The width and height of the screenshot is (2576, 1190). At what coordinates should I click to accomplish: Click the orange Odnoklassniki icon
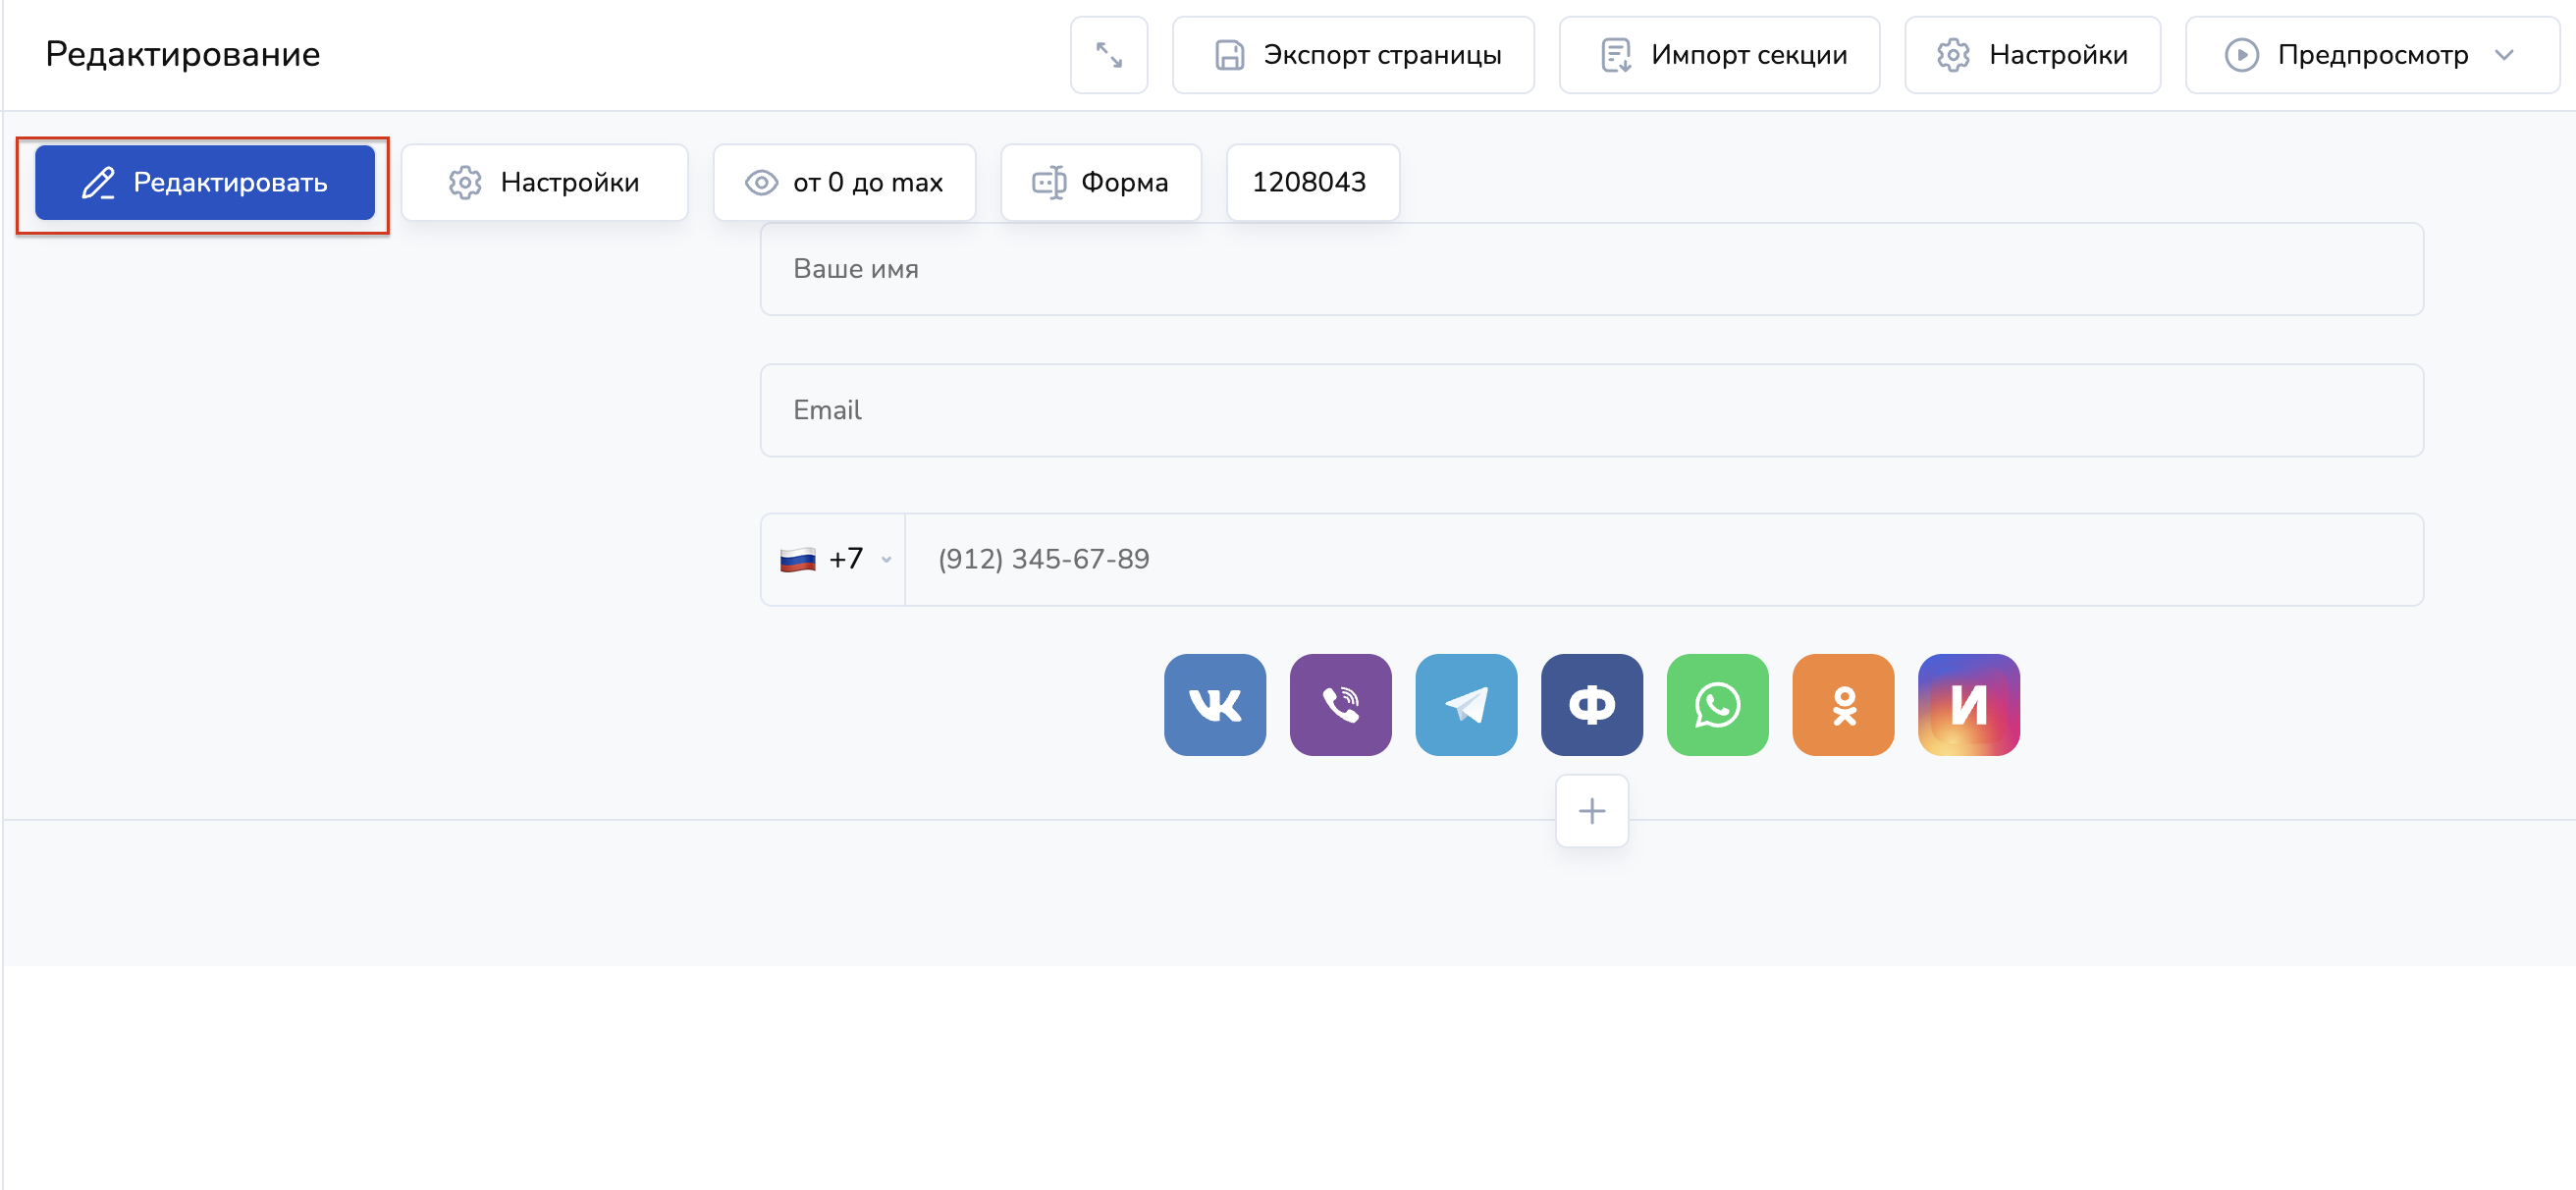click(1843, 705)
